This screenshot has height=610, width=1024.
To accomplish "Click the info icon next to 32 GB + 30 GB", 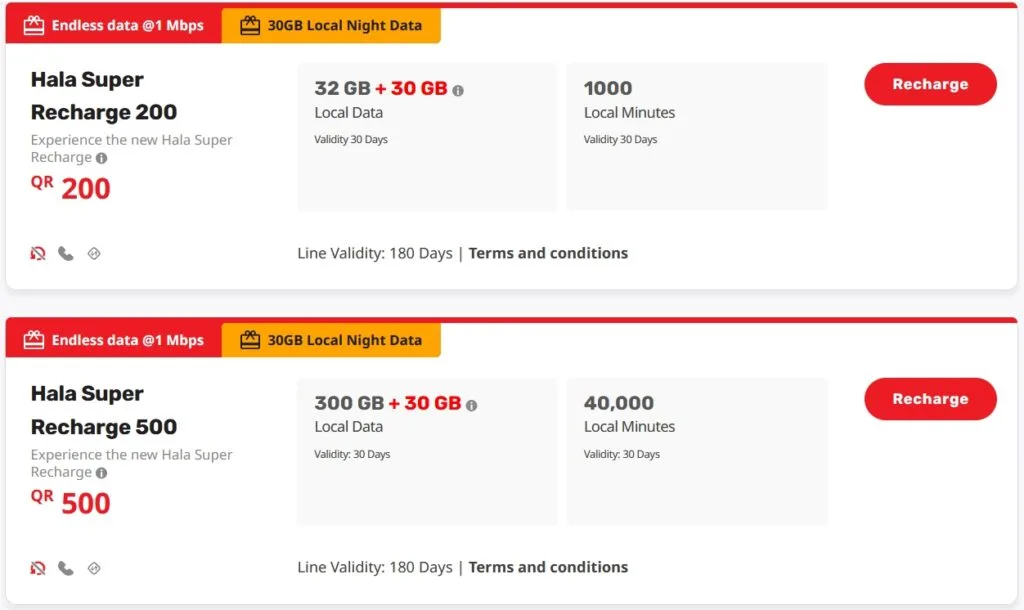I will click(458, 90).
